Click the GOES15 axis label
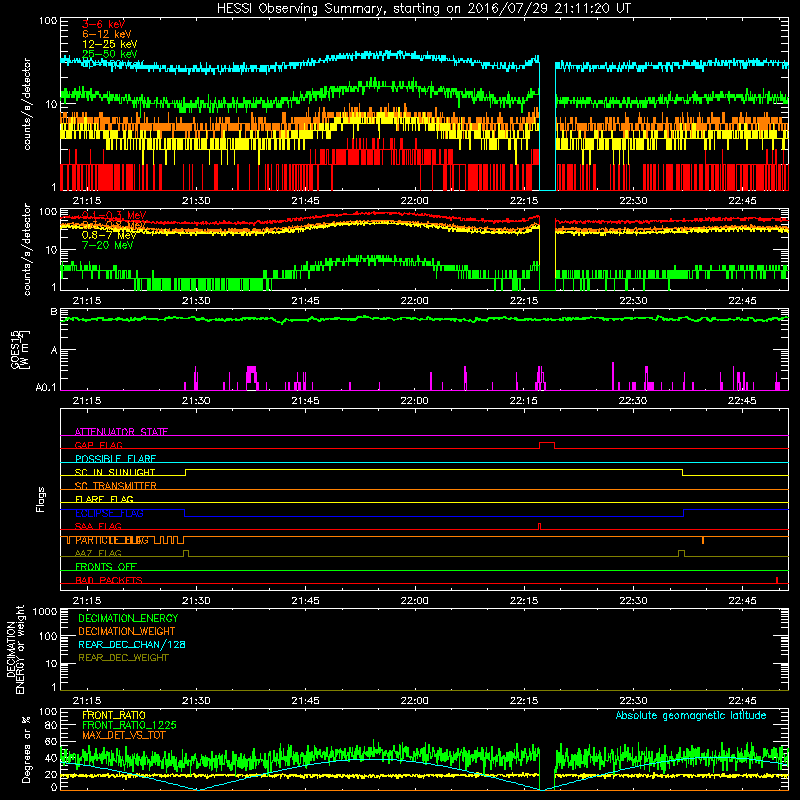 20,349
